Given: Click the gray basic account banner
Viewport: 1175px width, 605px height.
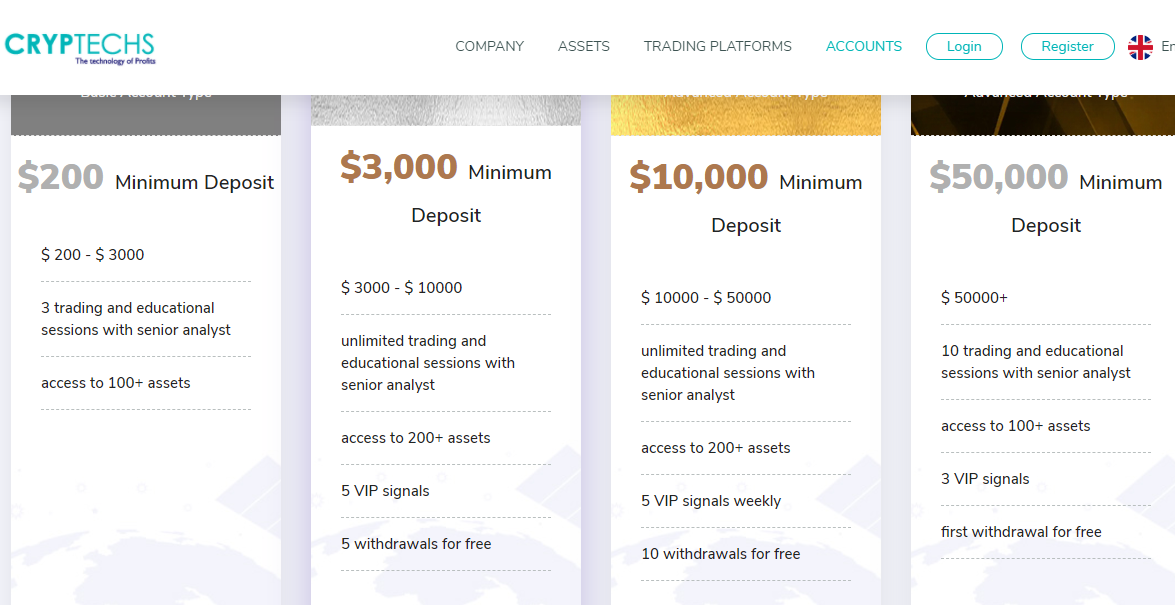Looking at the screenshot, I should (x=146, y=115).
